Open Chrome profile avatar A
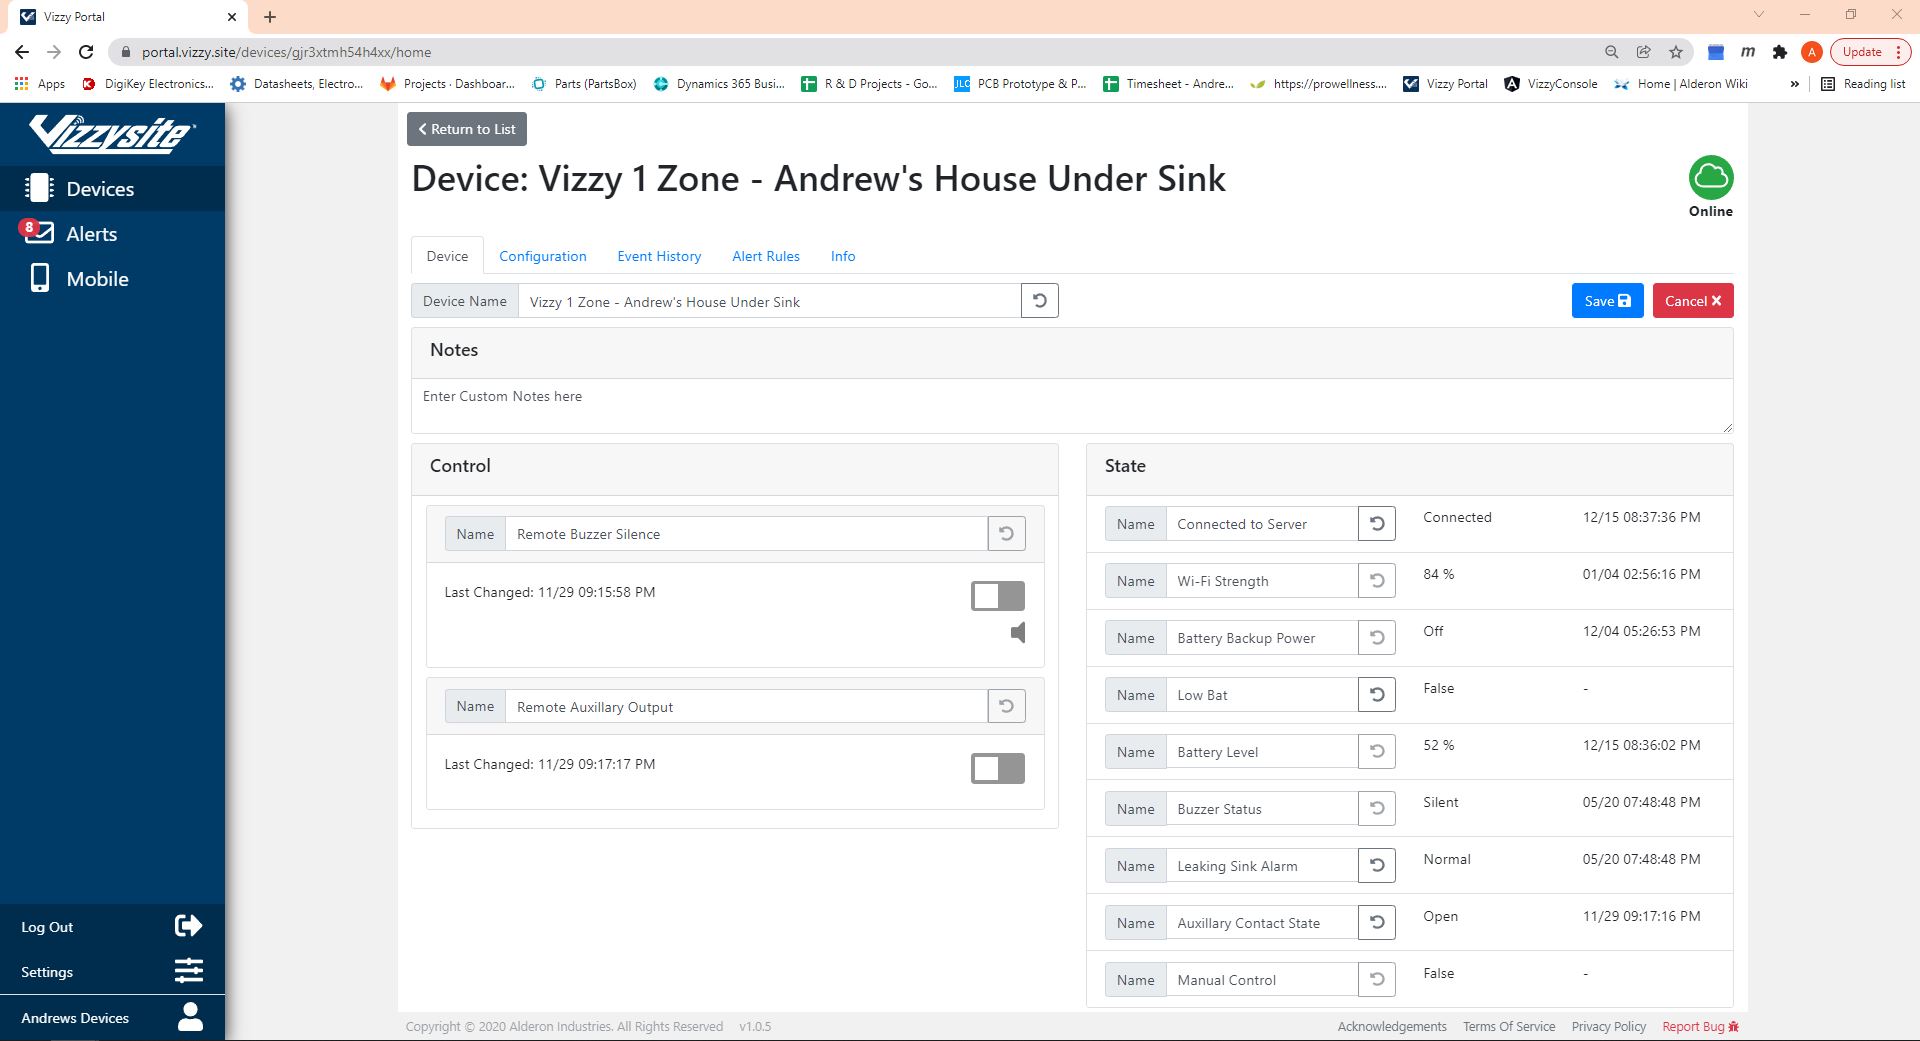The width and height of the screenshot is (1920, 1041). pyautogui.click(x=1811, y=52)
